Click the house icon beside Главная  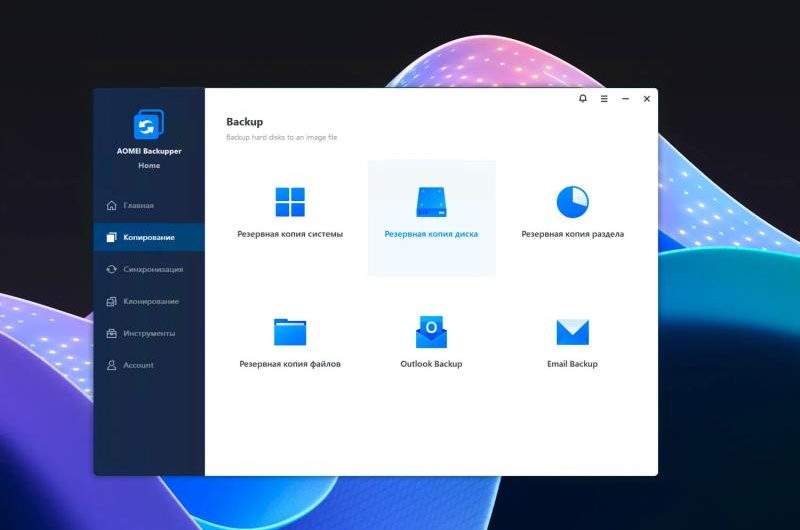pyautogui.click(x=112, y=206)
